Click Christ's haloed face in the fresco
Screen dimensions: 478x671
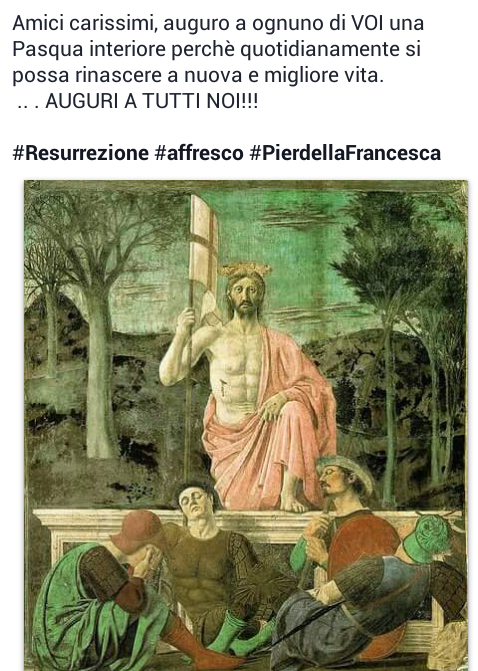pos(244,295)
